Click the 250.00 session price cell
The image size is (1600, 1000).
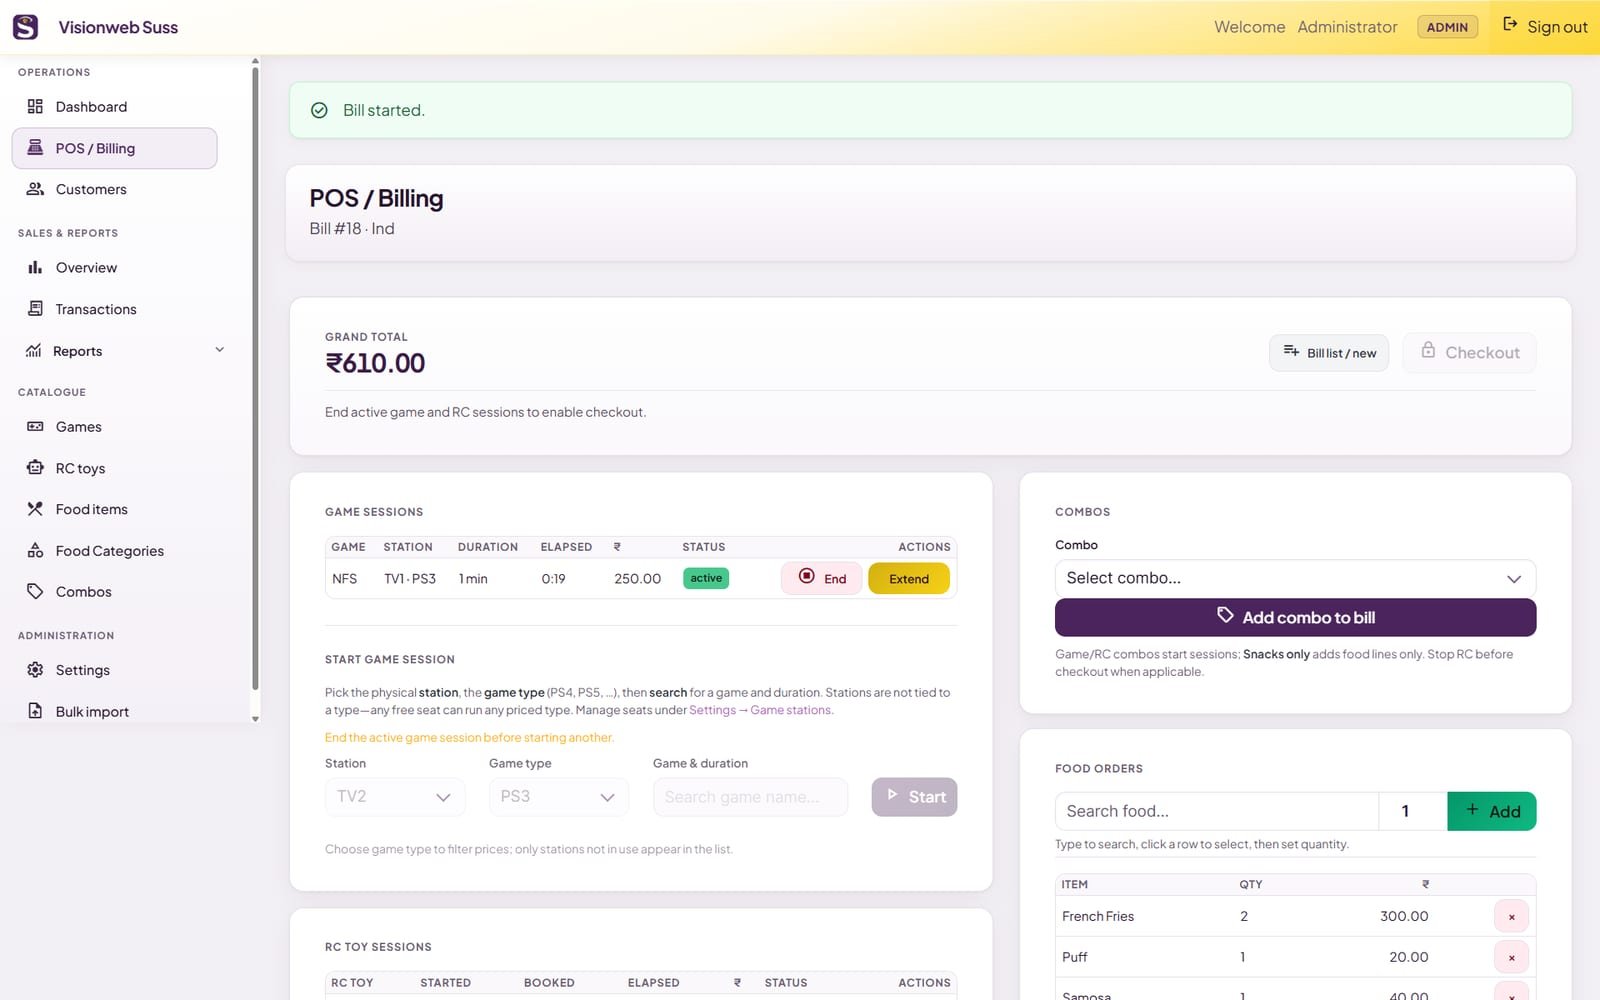click(637, 579)
